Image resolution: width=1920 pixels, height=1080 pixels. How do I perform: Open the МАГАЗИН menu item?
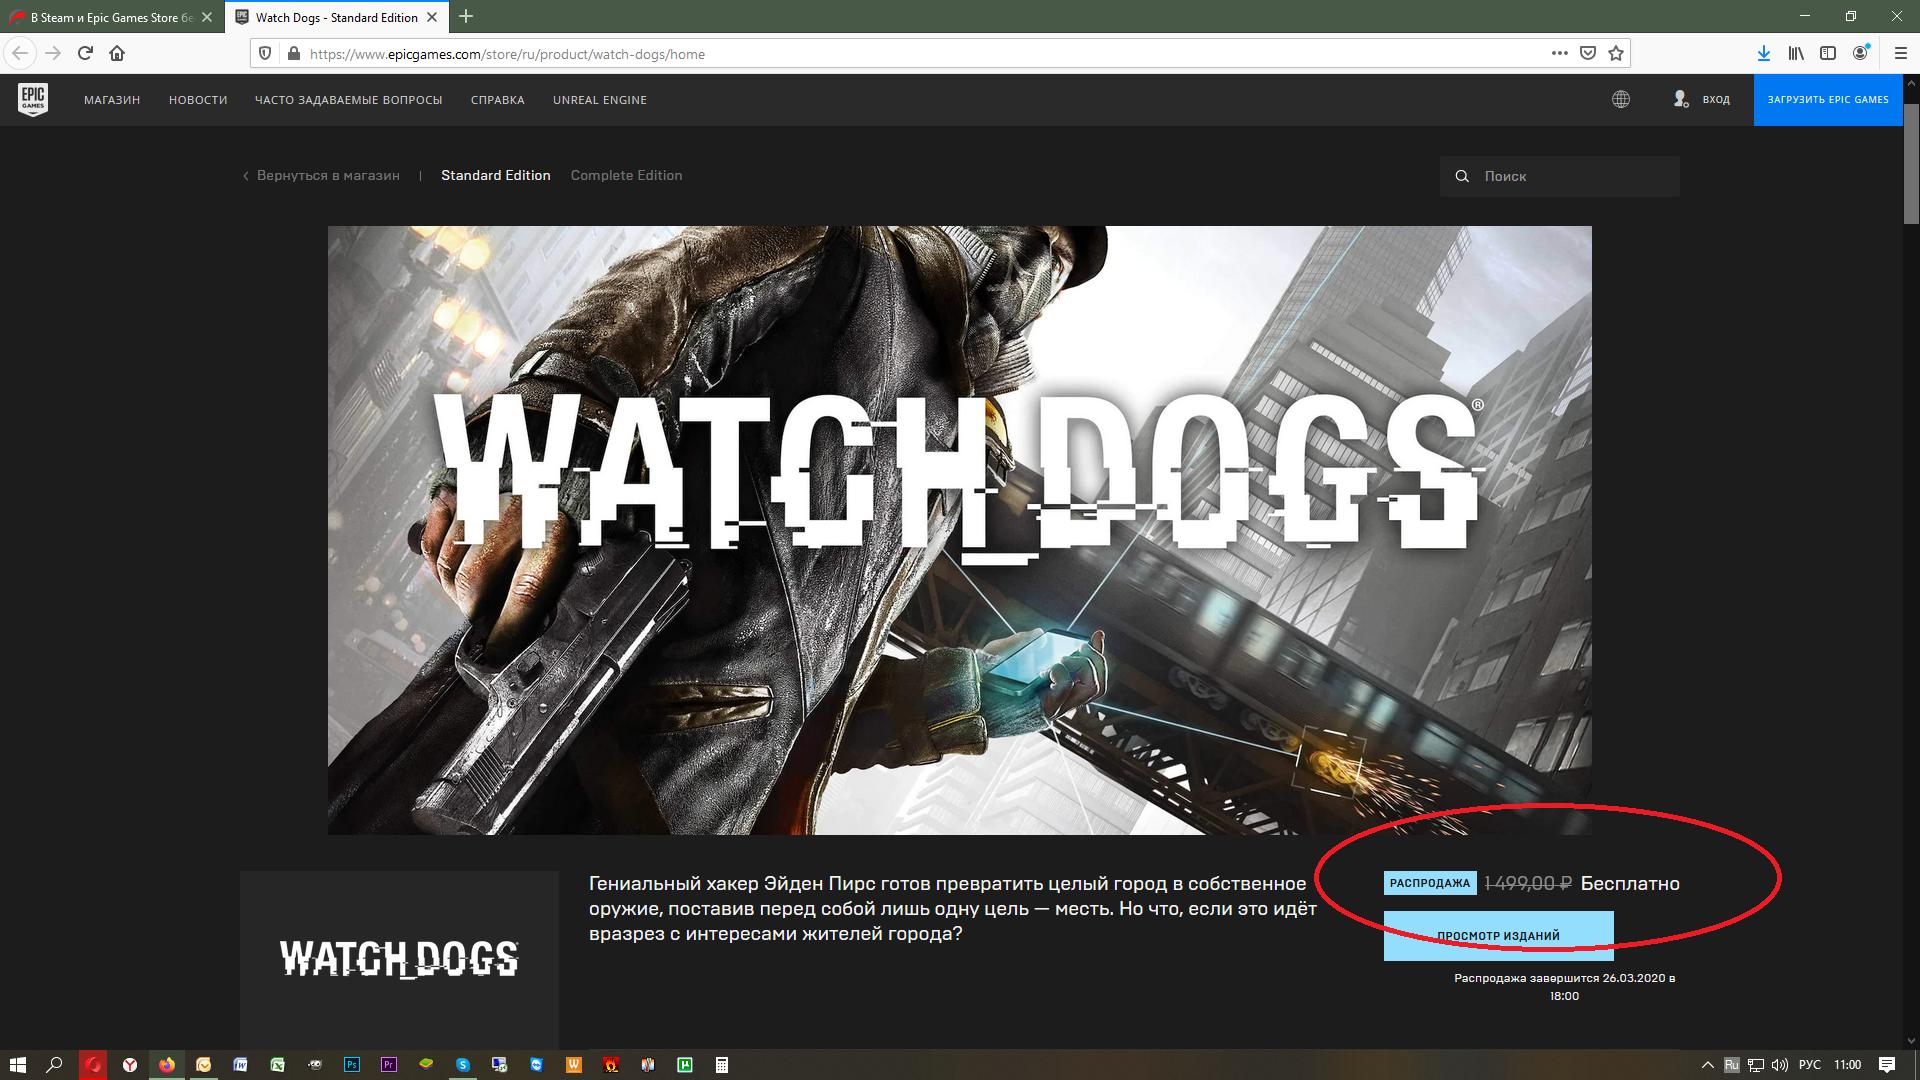click(x=112, y=100)
